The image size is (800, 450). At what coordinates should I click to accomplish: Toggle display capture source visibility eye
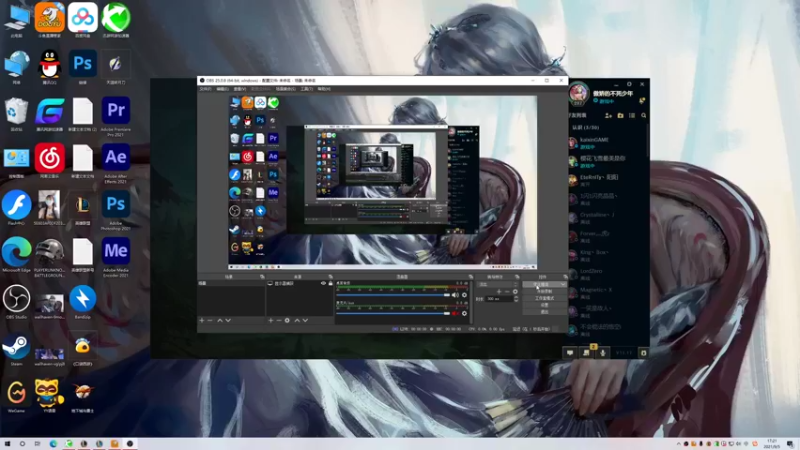(x=323, y=283)
